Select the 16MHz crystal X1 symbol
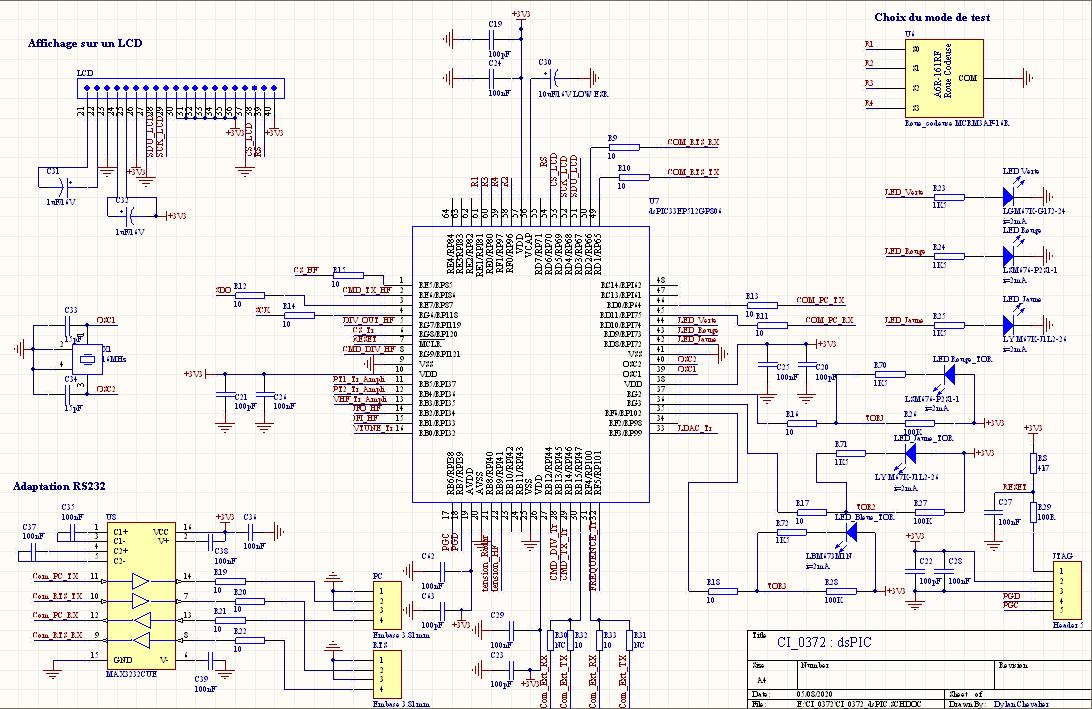The height and width of the screenshot is (709, 1092). (88, 359)
